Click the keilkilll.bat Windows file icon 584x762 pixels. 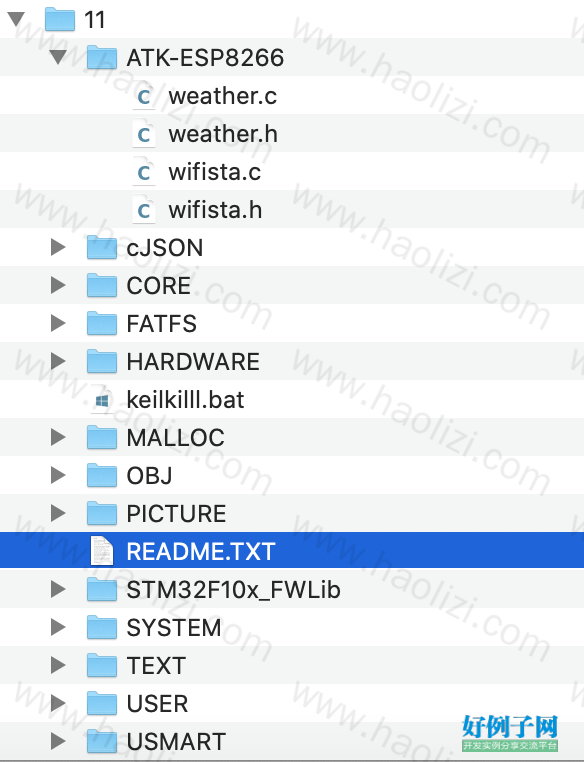coord(102,399)
